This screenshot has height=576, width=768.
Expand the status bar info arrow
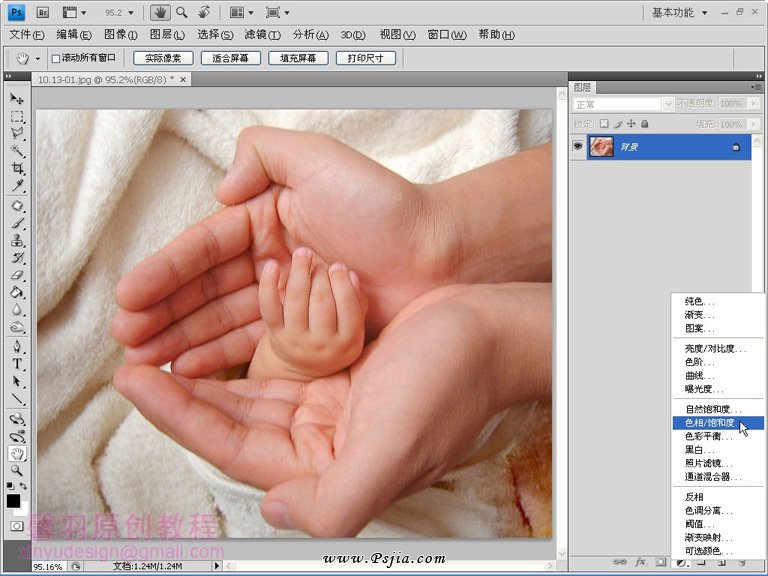point(217,566)
